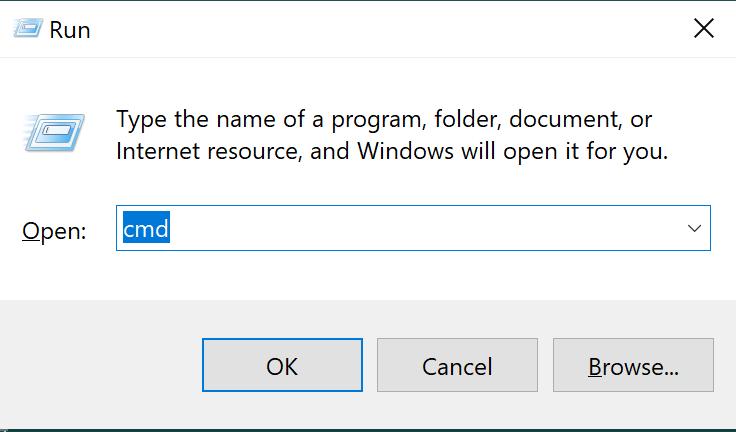Expand the Open combo box dropdown arrow
This screenshot has width=736, height=432.
click(694, 229)
